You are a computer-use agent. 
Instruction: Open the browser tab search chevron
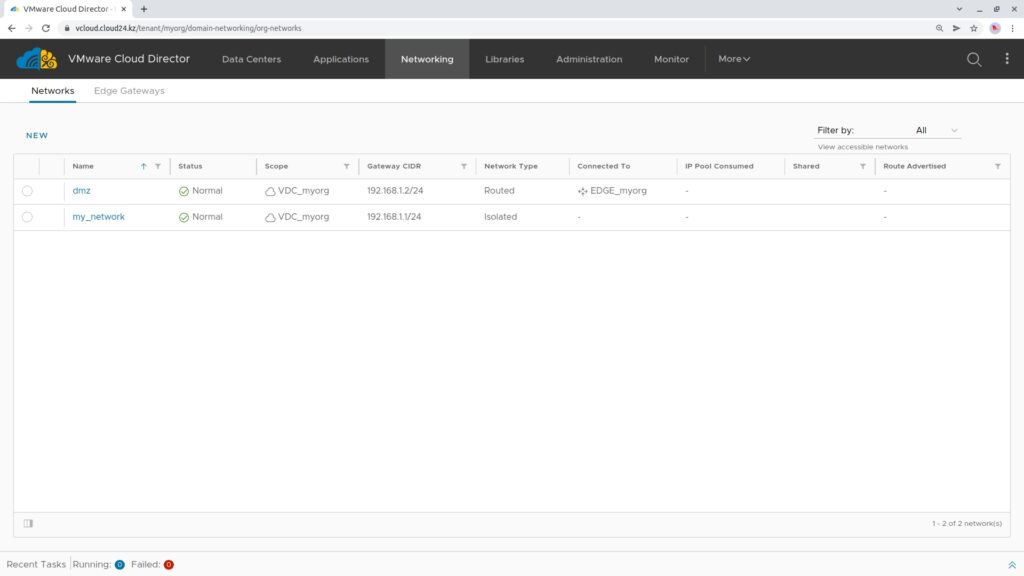pyautogui.click(x=959, y=9)
